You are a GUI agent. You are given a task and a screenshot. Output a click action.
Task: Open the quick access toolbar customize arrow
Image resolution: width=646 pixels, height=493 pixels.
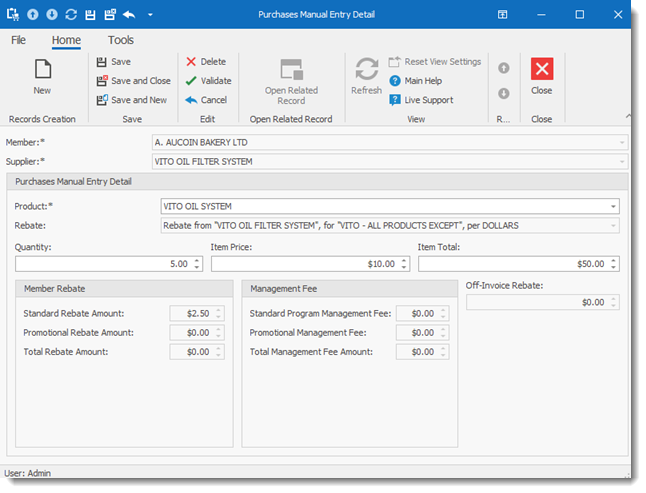pyautogui.click(x=150, y=15)
